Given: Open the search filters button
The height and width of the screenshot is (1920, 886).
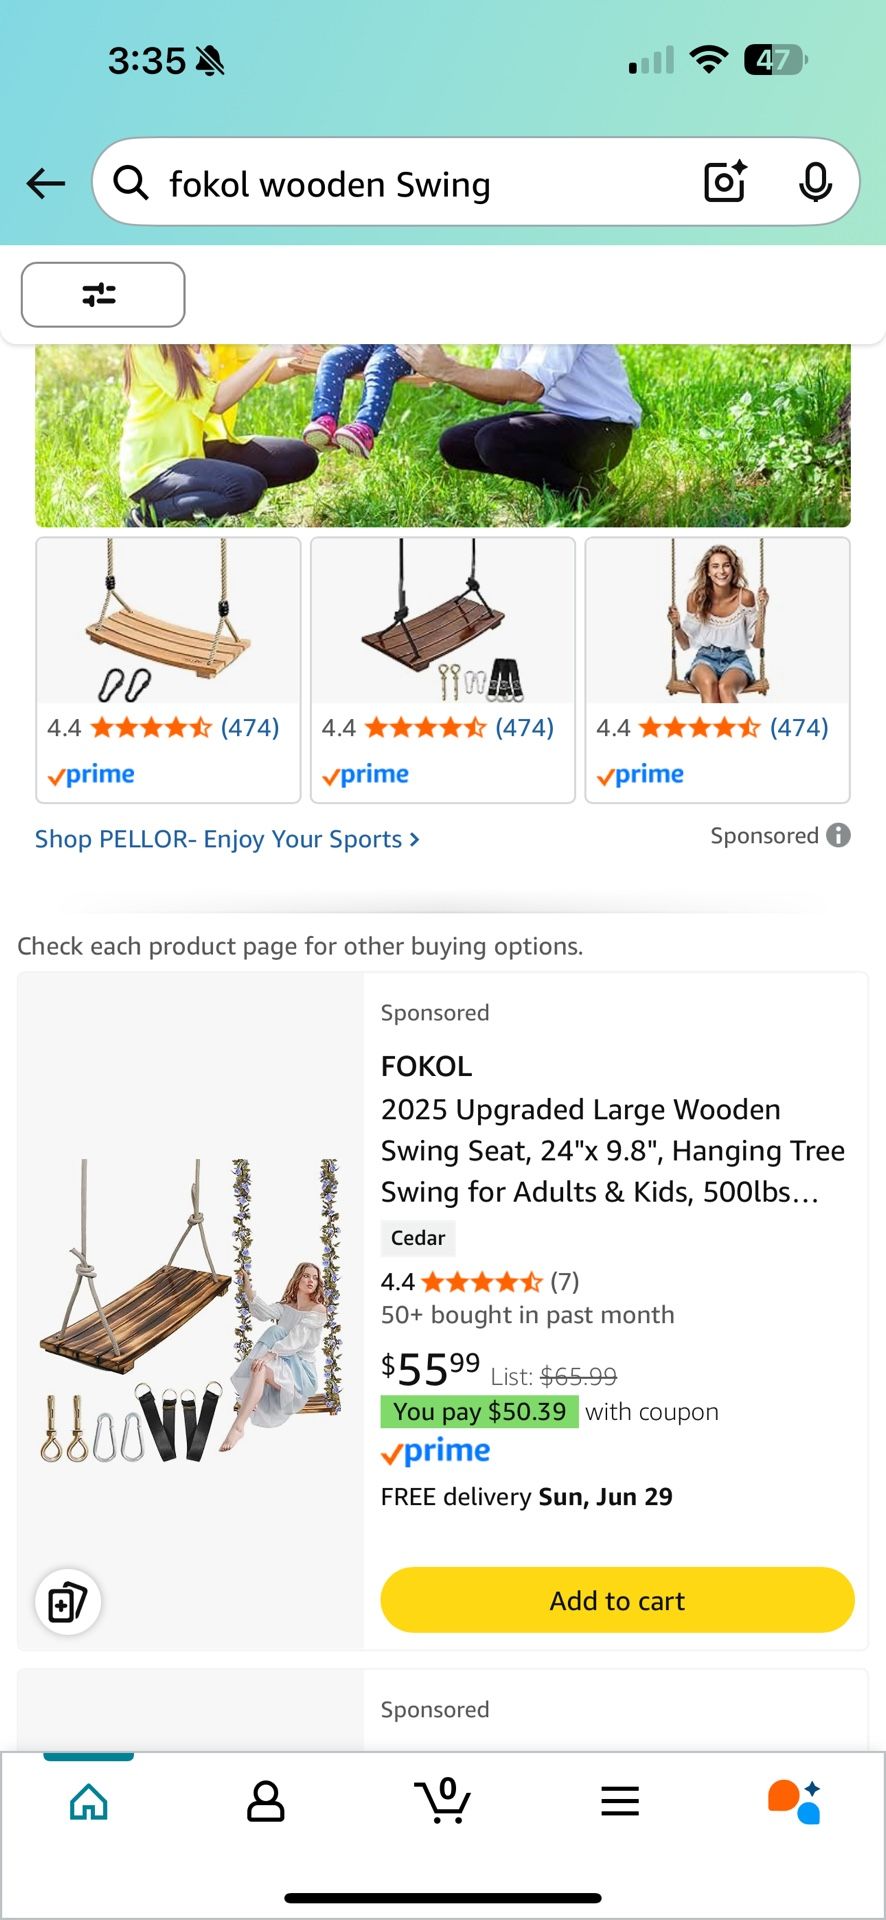Looking at the screenshot, I should pyautogui.click(x=103, y=295).
